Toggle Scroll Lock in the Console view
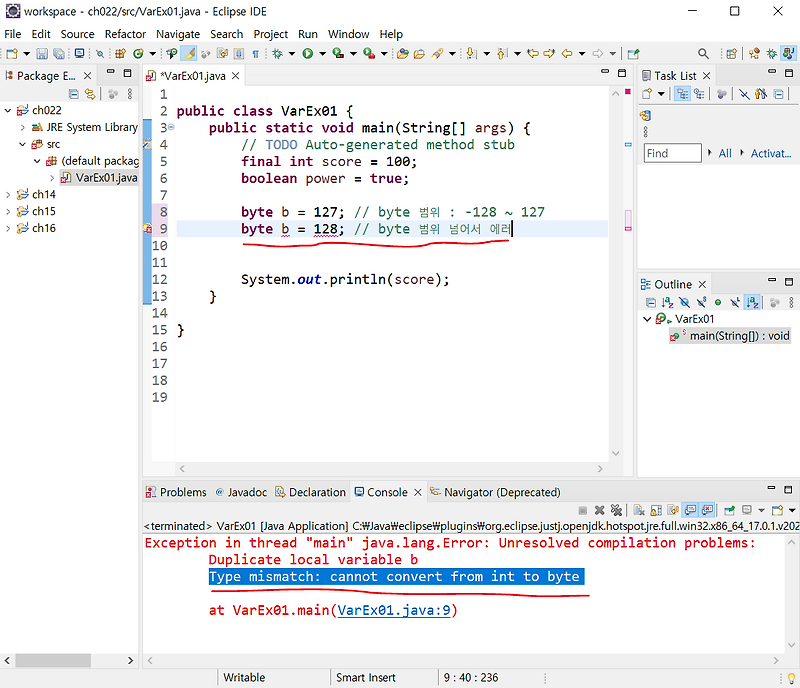 654,509
